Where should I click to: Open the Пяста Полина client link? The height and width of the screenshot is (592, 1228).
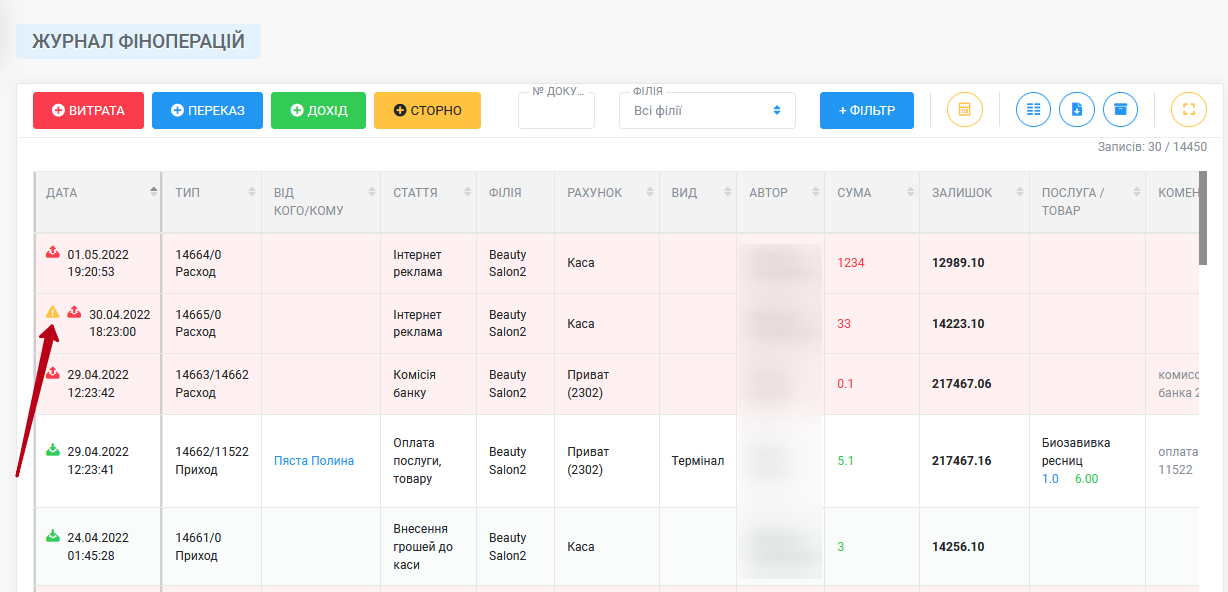(314, 461)
